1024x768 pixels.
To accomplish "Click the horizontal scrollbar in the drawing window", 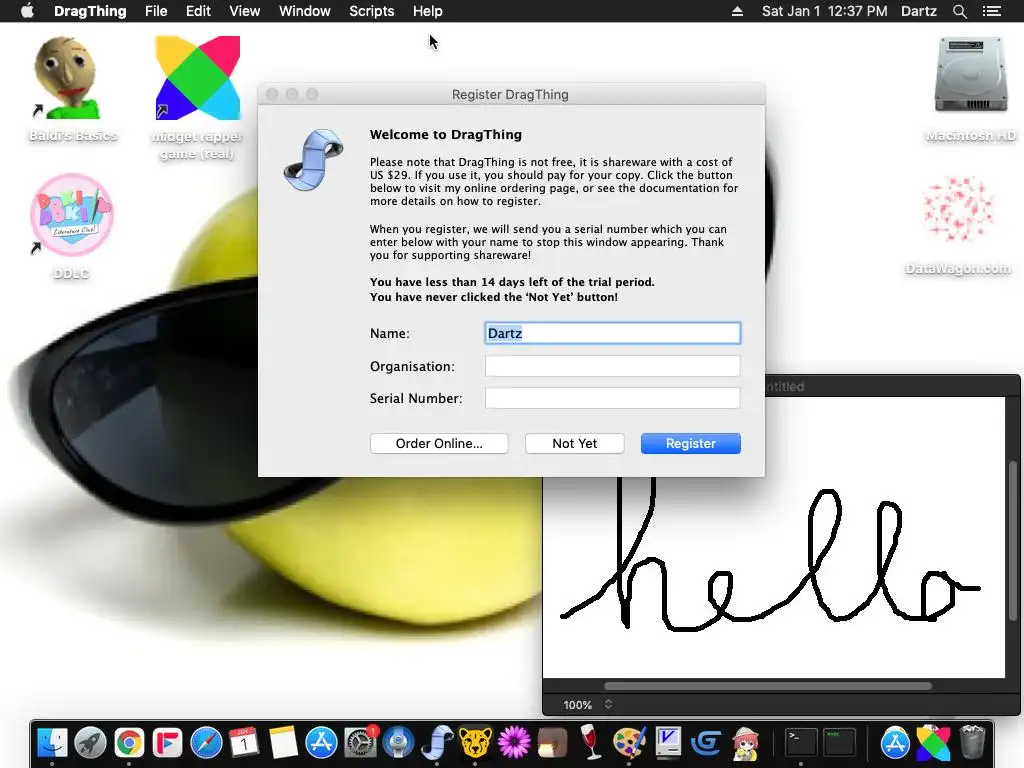I will point(767,686).
